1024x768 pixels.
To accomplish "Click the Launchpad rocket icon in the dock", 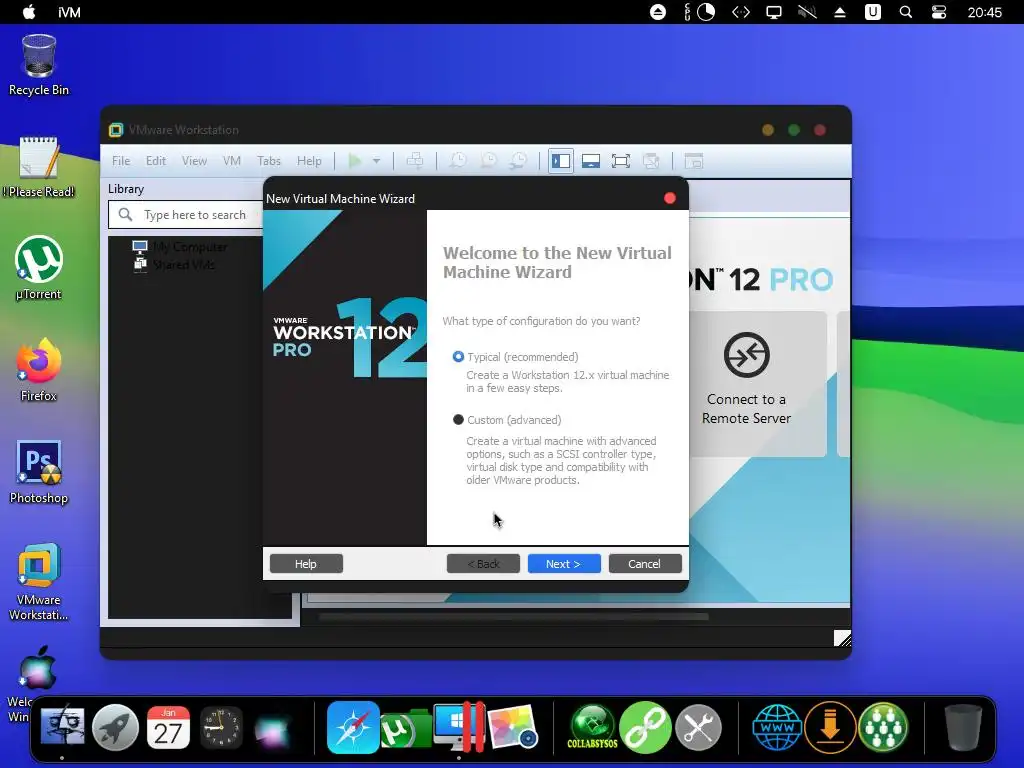I will [x=115, y=726].
